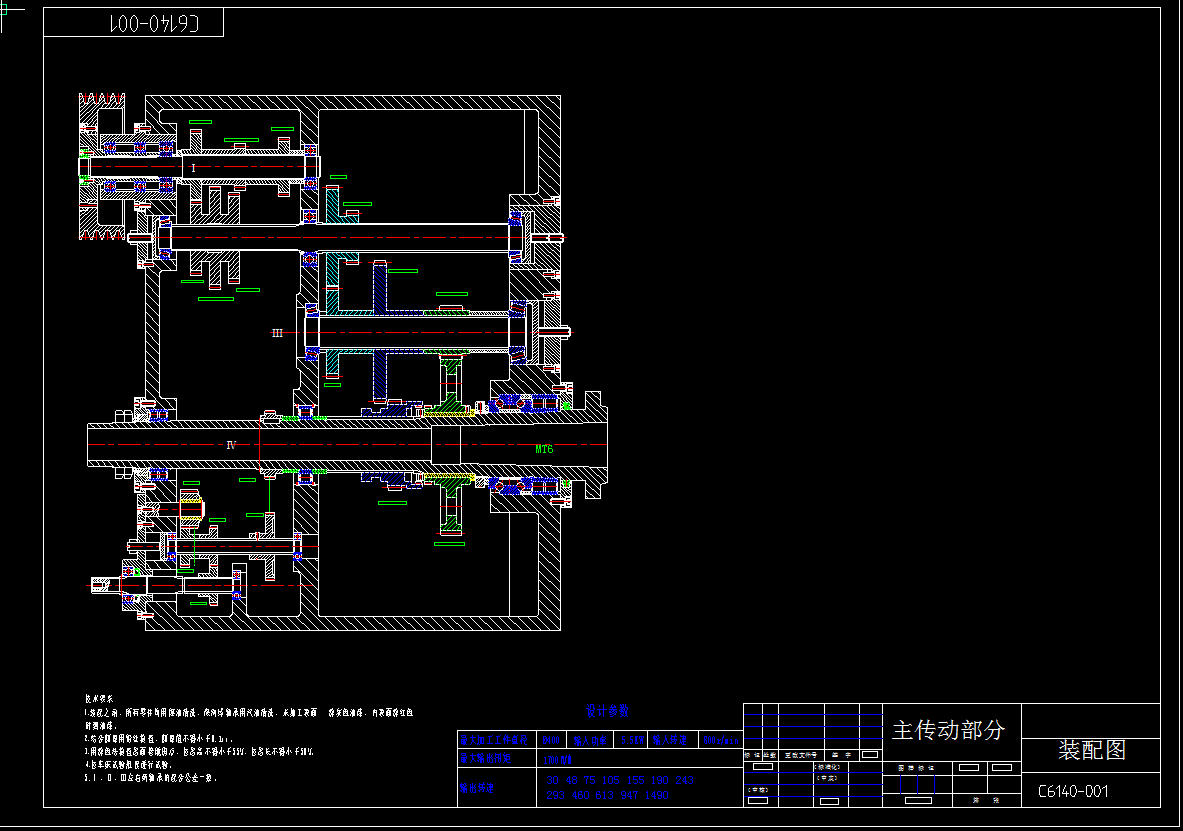Click the '最大加工工件直径' parameter label
Image resolution: width=1183 pixels, height=831 pixels.
tap(494, 740)
